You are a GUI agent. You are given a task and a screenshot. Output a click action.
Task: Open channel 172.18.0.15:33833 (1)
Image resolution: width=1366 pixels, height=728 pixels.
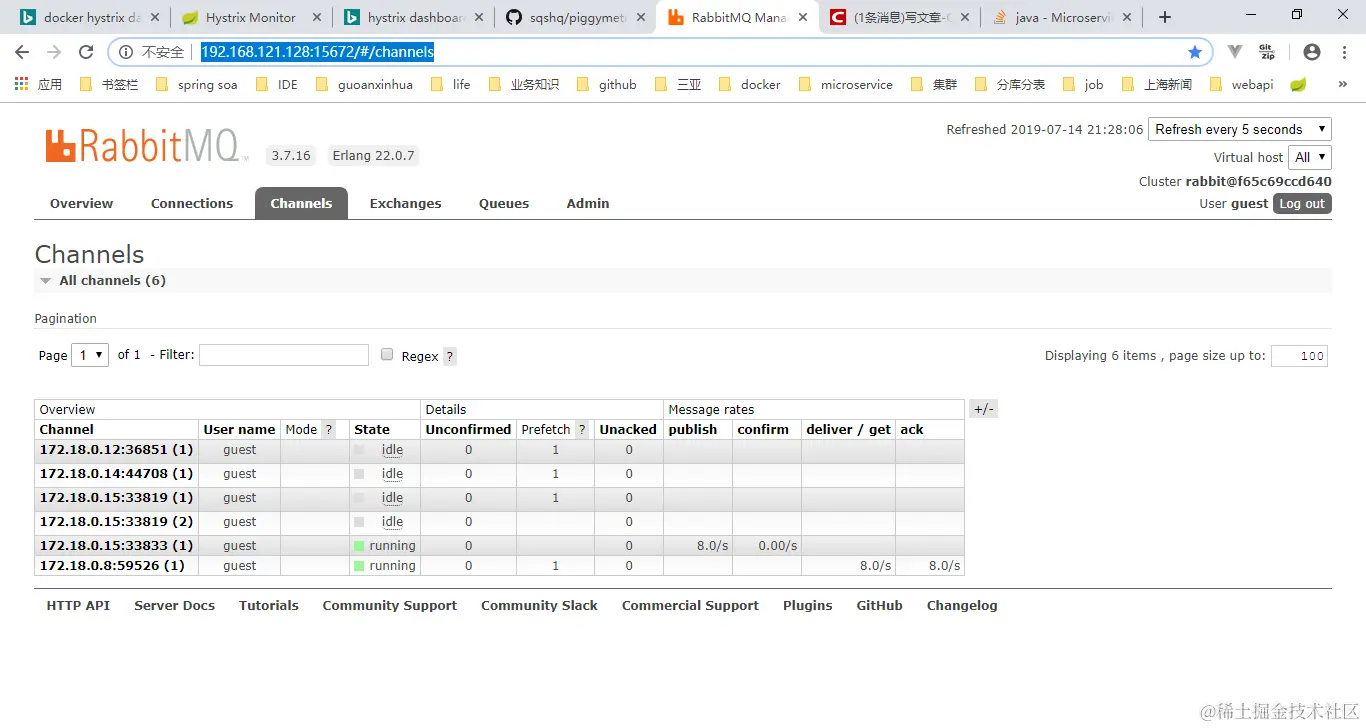116,546
